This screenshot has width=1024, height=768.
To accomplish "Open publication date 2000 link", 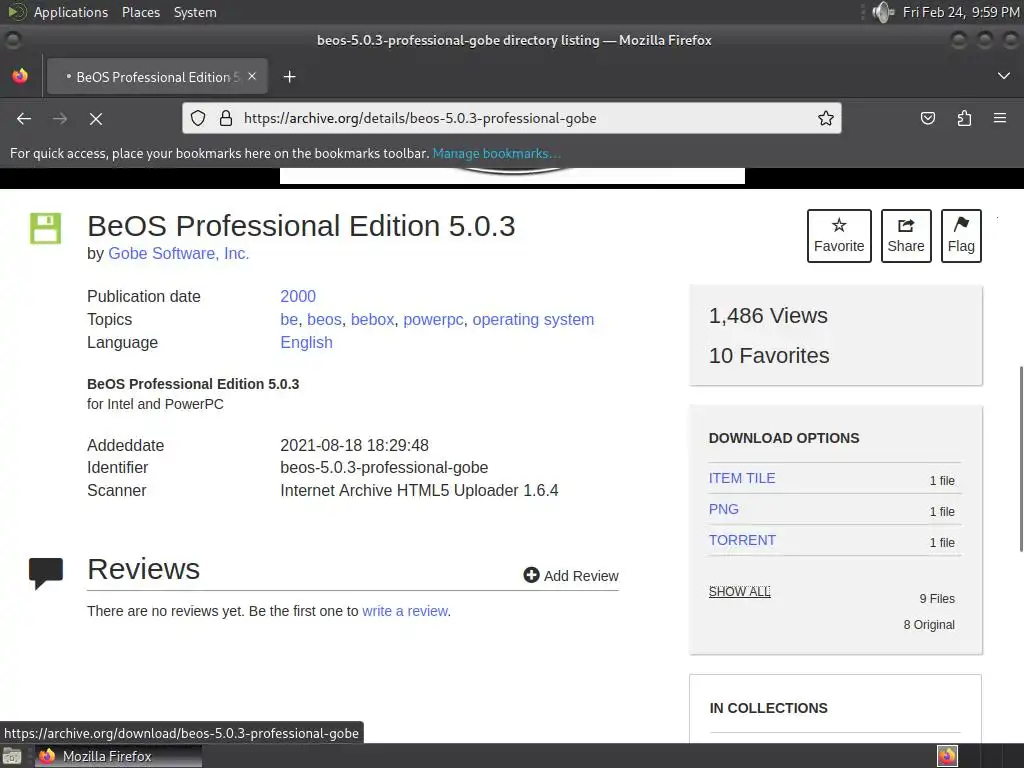I will coord(298,296).
